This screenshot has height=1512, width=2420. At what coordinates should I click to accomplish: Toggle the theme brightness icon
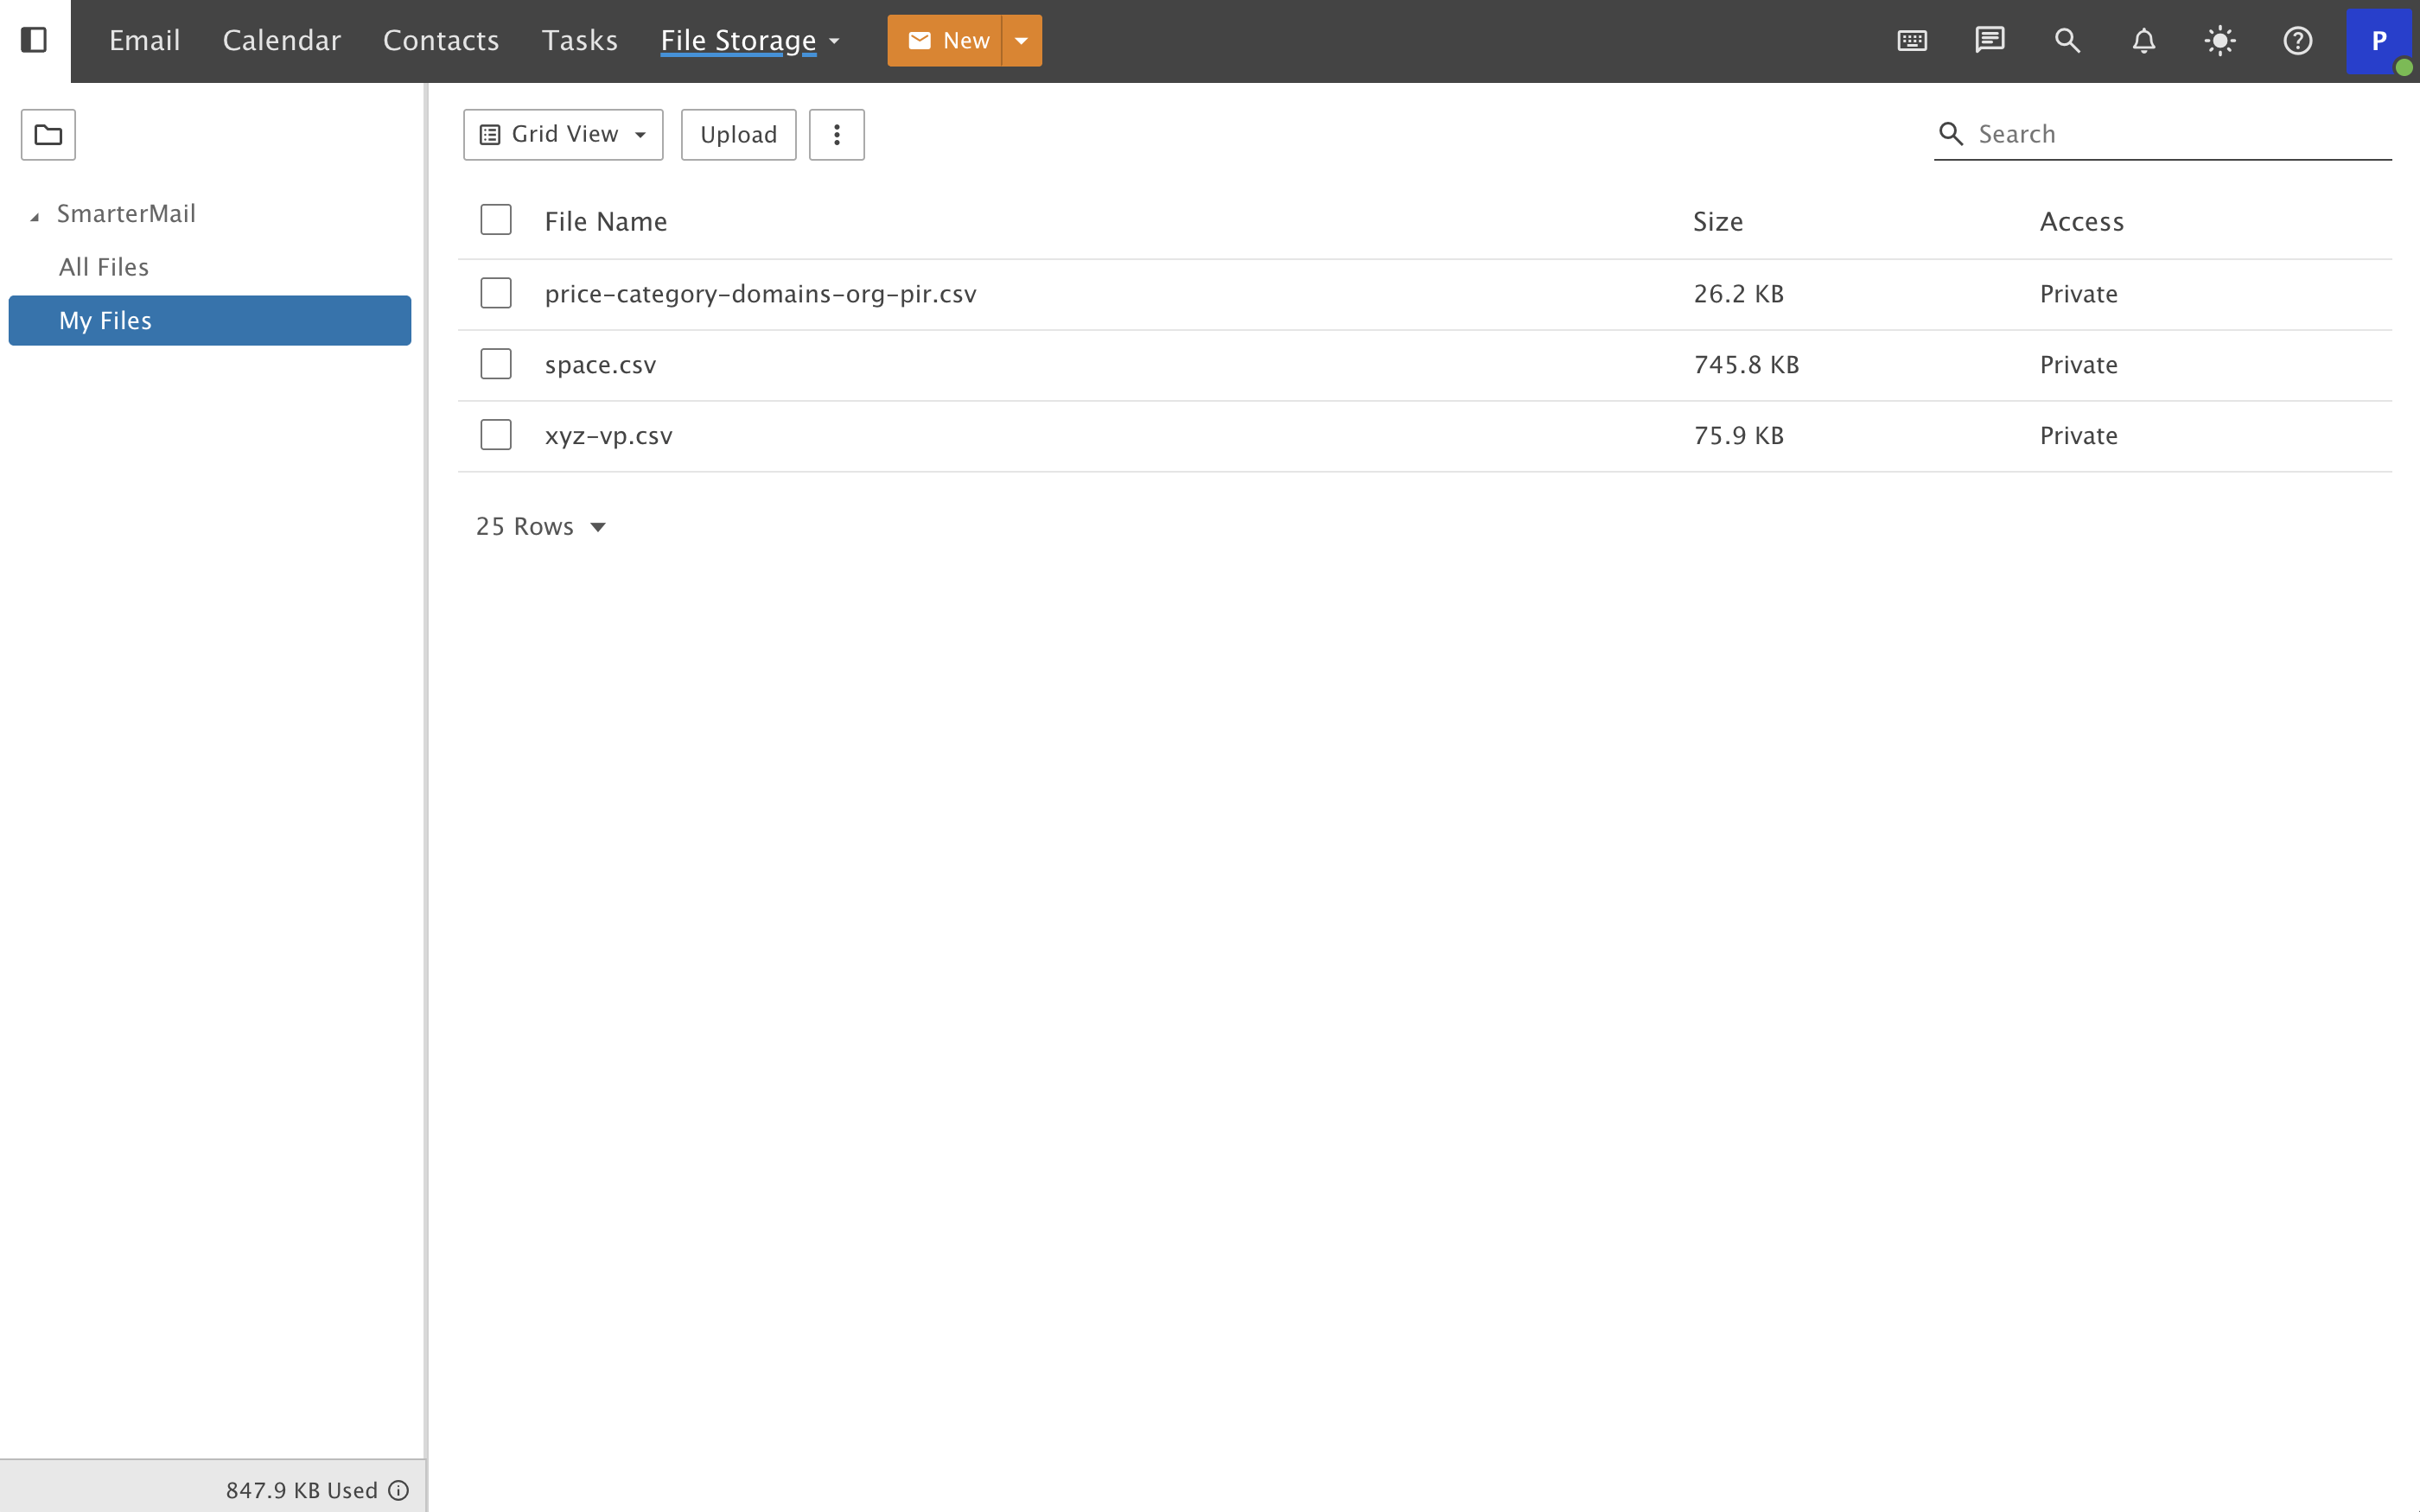[2220, 40]
